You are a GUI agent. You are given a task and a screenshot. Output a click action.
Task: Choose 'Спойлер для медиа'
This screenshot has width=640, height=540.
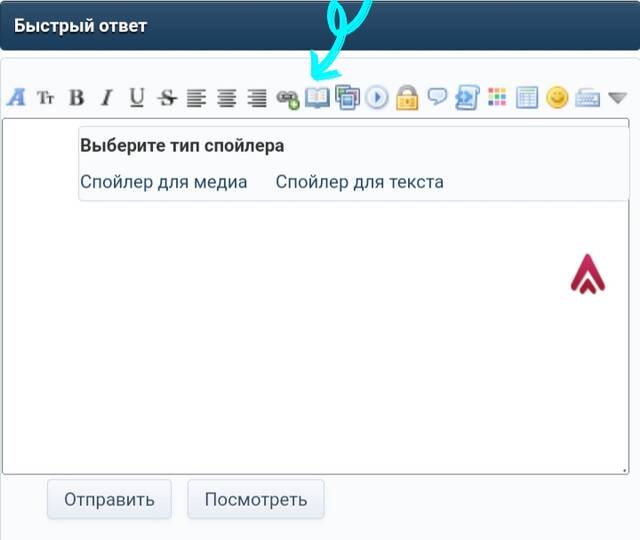[x=164, y=182]
